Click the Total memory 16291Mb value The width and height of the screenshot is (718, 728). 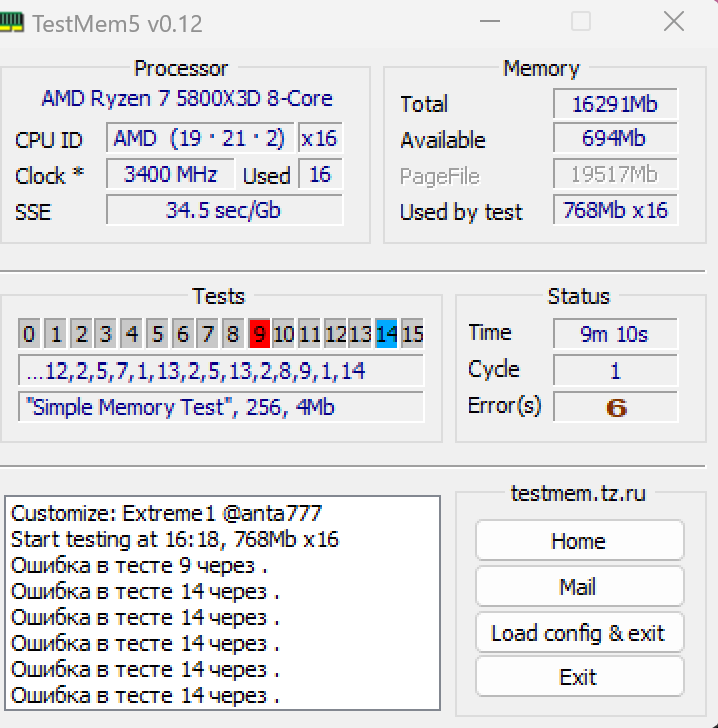(x=615, y=104)
